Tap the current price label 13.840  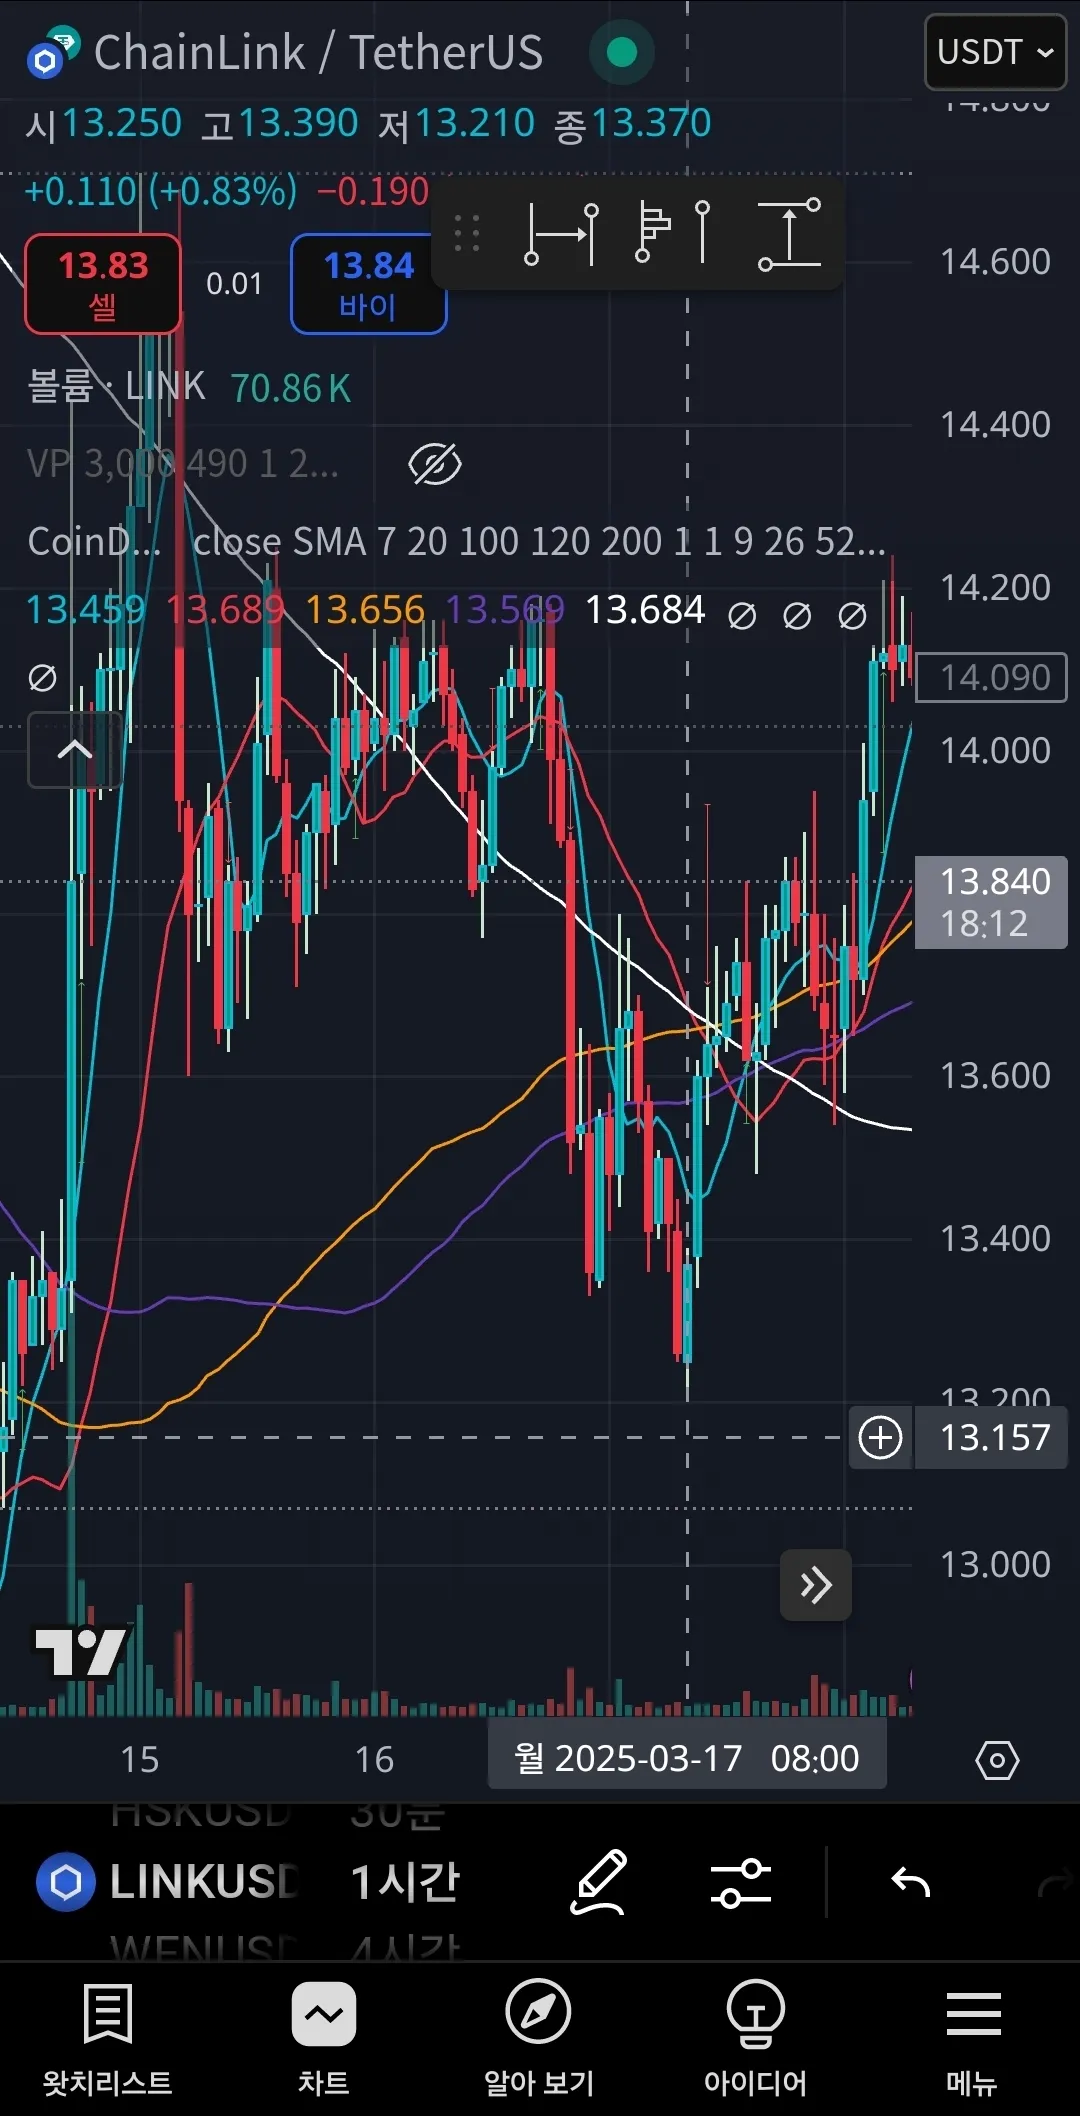(x=991, y=902)
